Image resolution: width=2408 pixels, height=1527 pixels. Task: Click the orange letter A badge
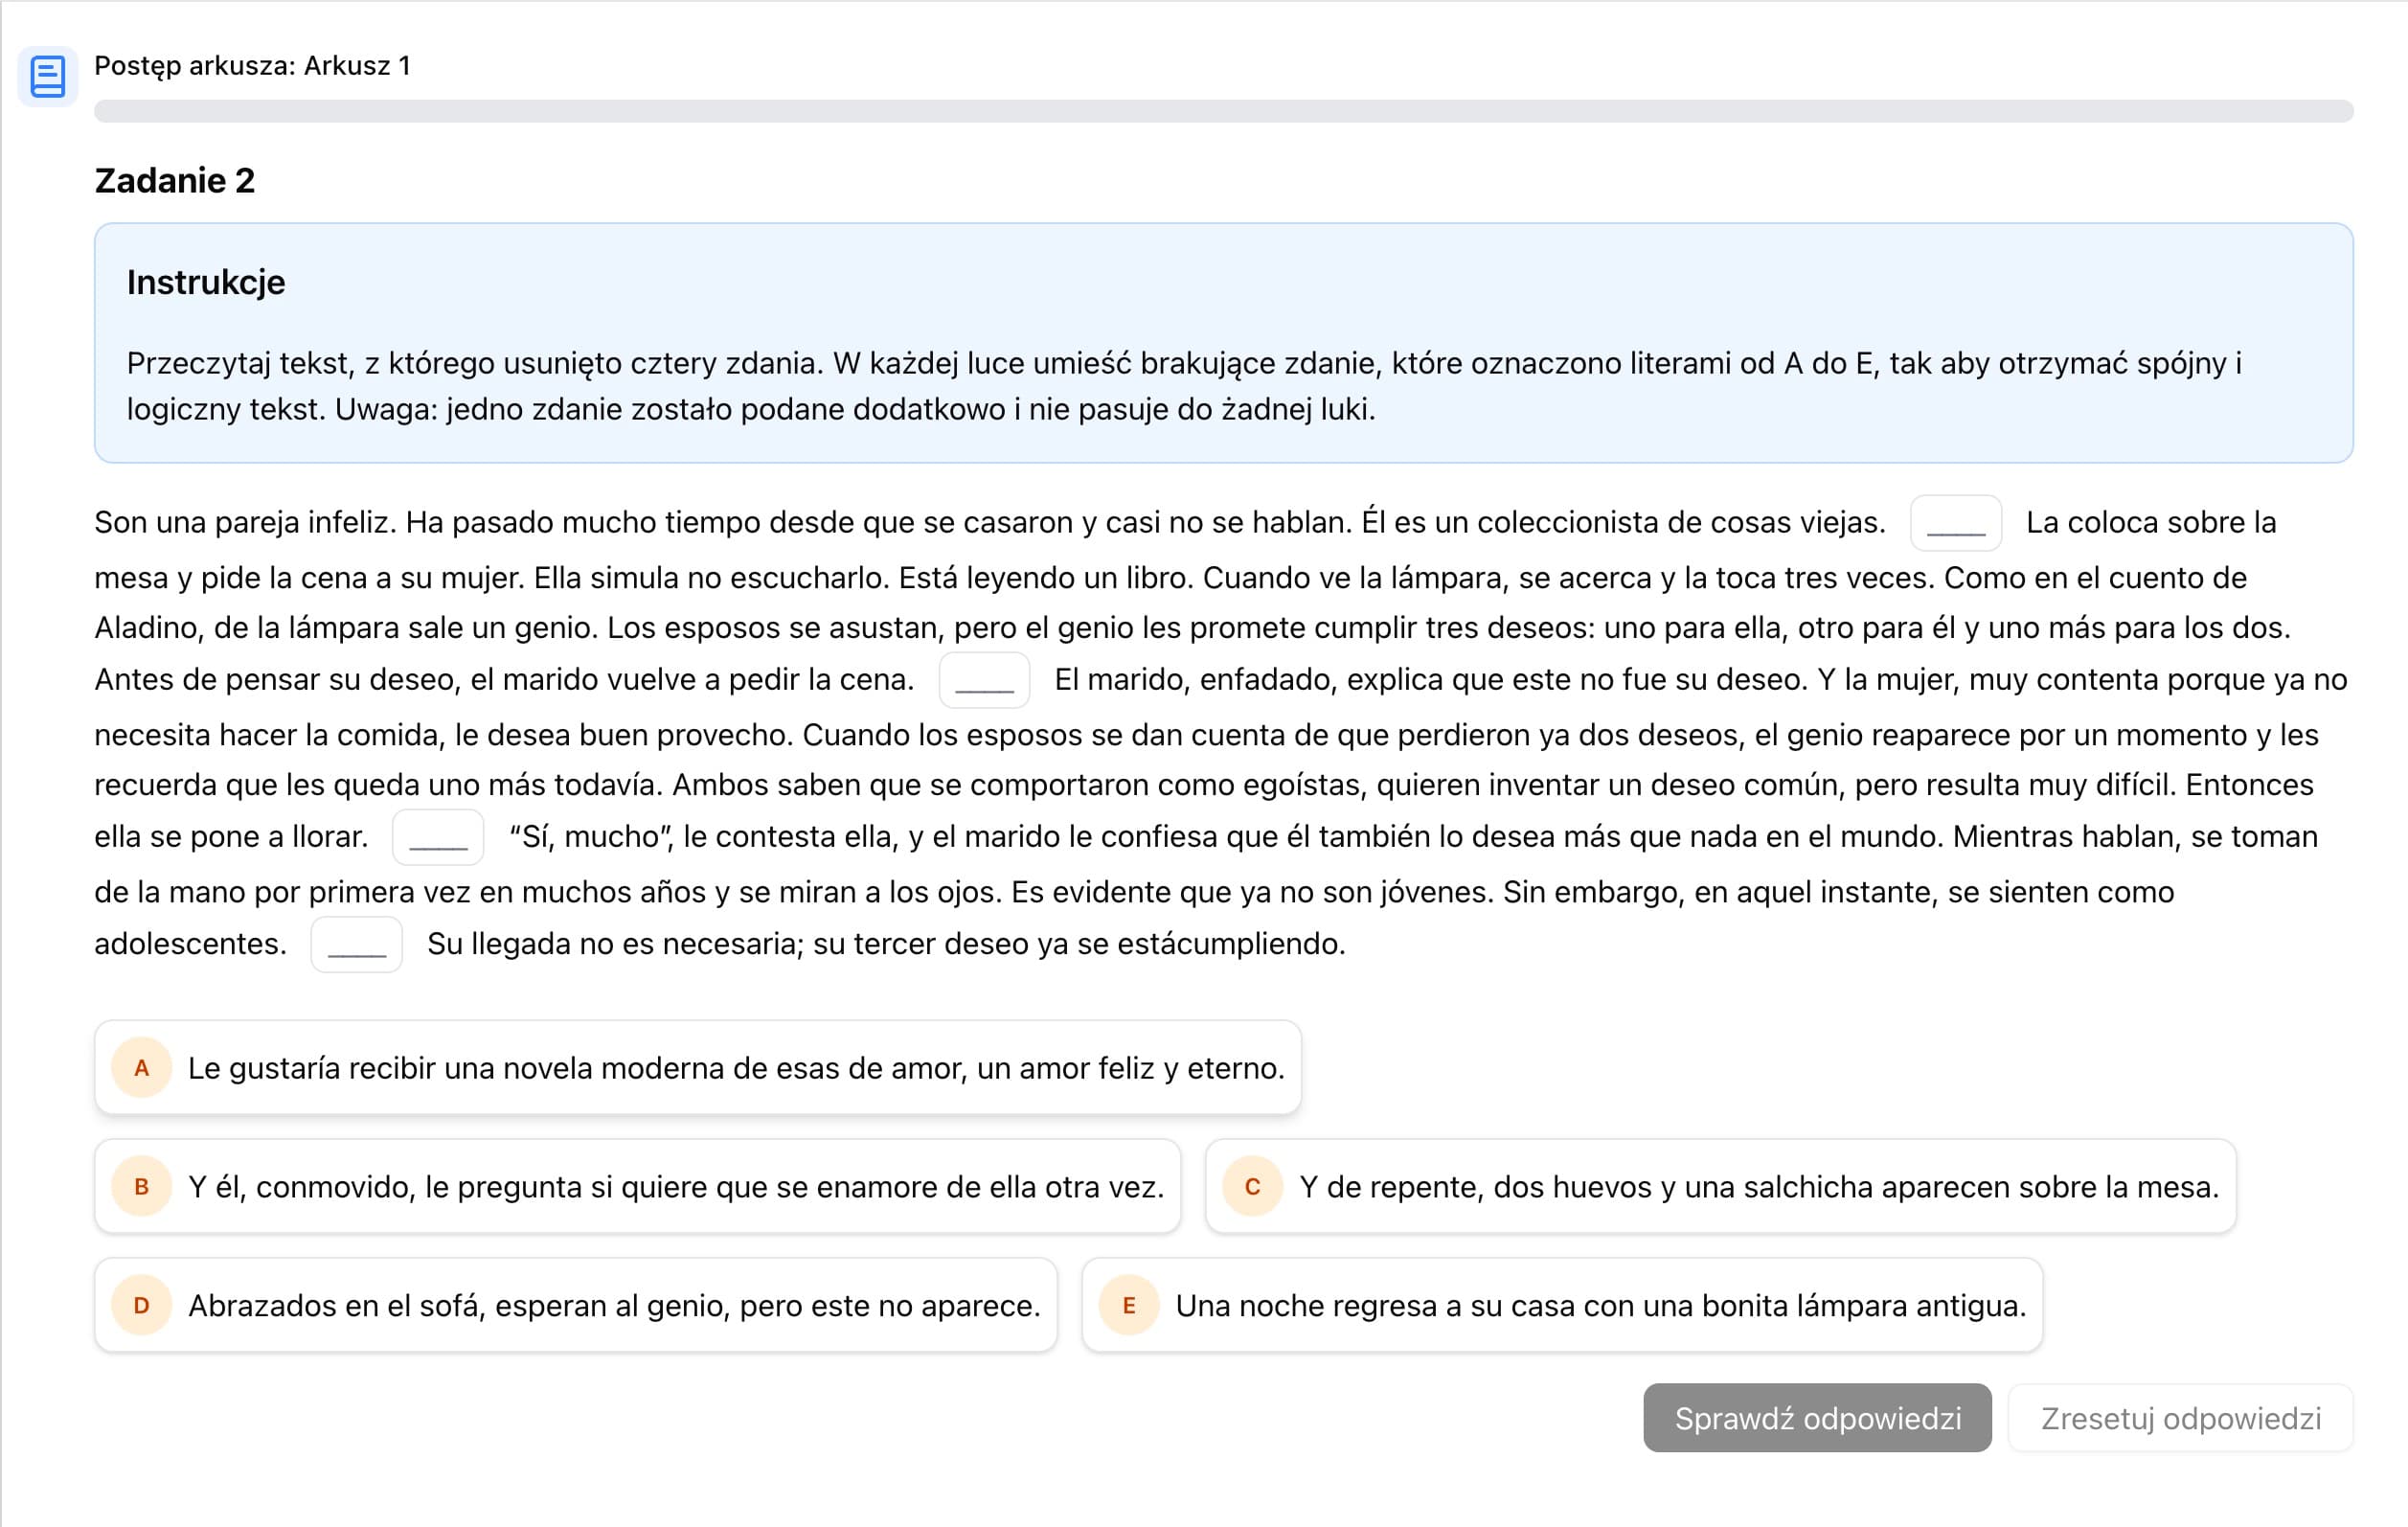click(142, 1068)
